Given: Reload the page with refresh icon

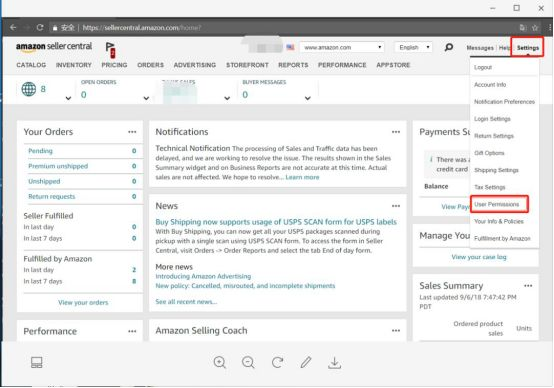Looking at the screenshot, I should (40, 27).
